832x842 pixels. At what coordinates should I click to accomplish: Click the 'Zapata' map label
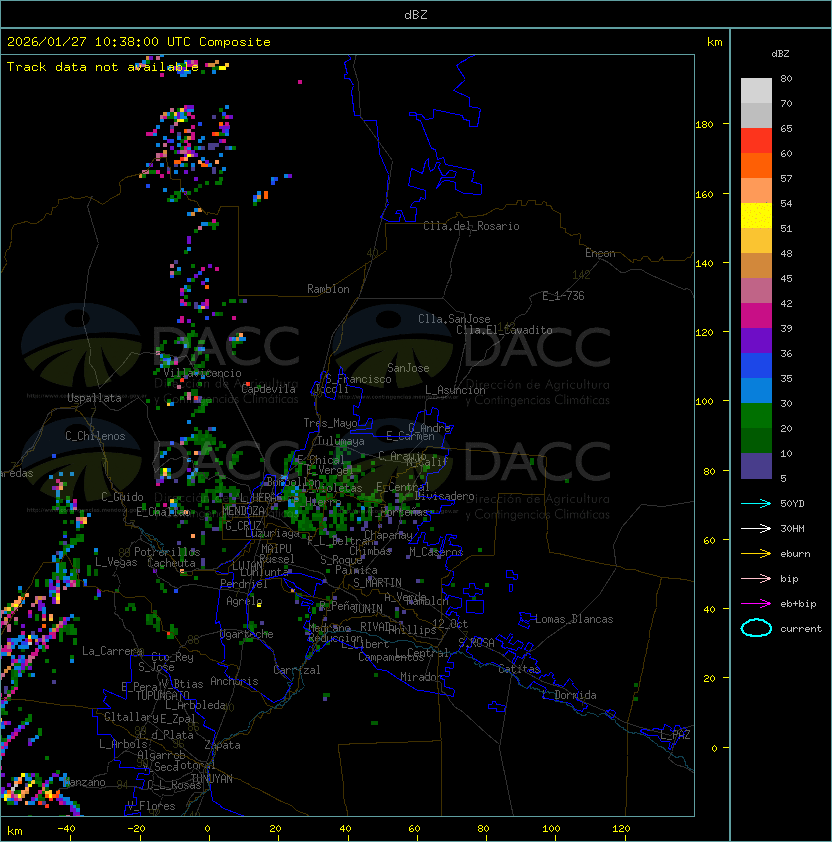222,745
